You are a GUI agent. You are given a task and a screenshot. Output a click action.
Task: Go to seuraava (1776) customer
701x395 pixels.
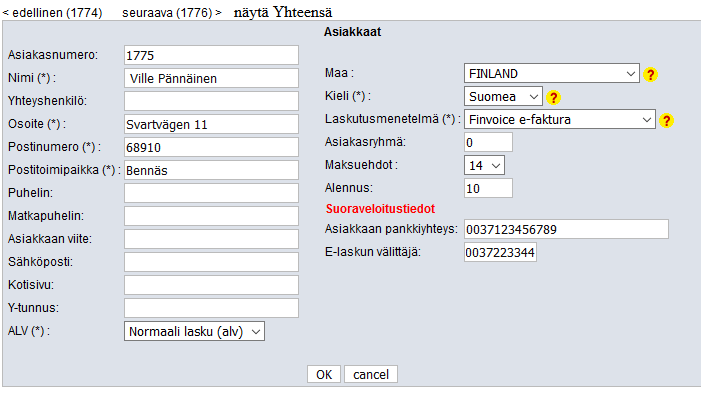pyautogui.click(x=172, y=13)
